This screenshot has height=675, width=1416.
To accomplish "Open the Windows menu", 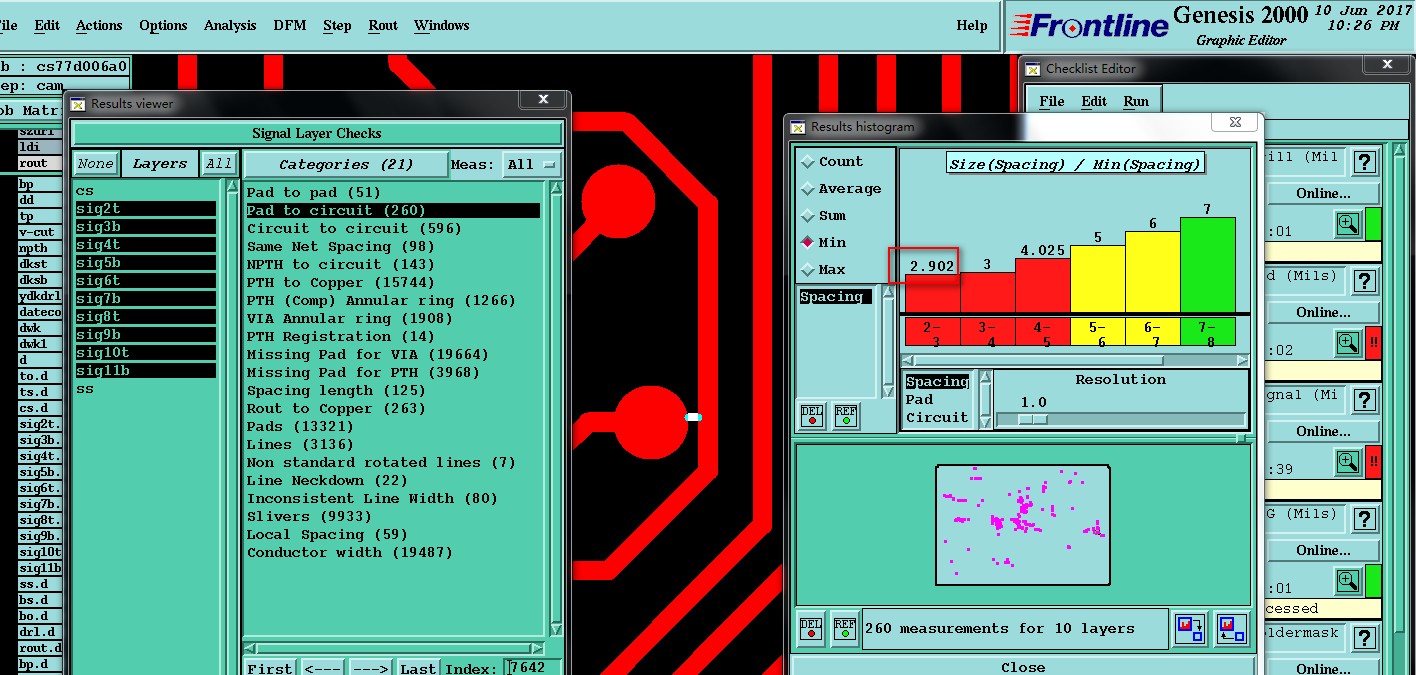I will 442,25.
